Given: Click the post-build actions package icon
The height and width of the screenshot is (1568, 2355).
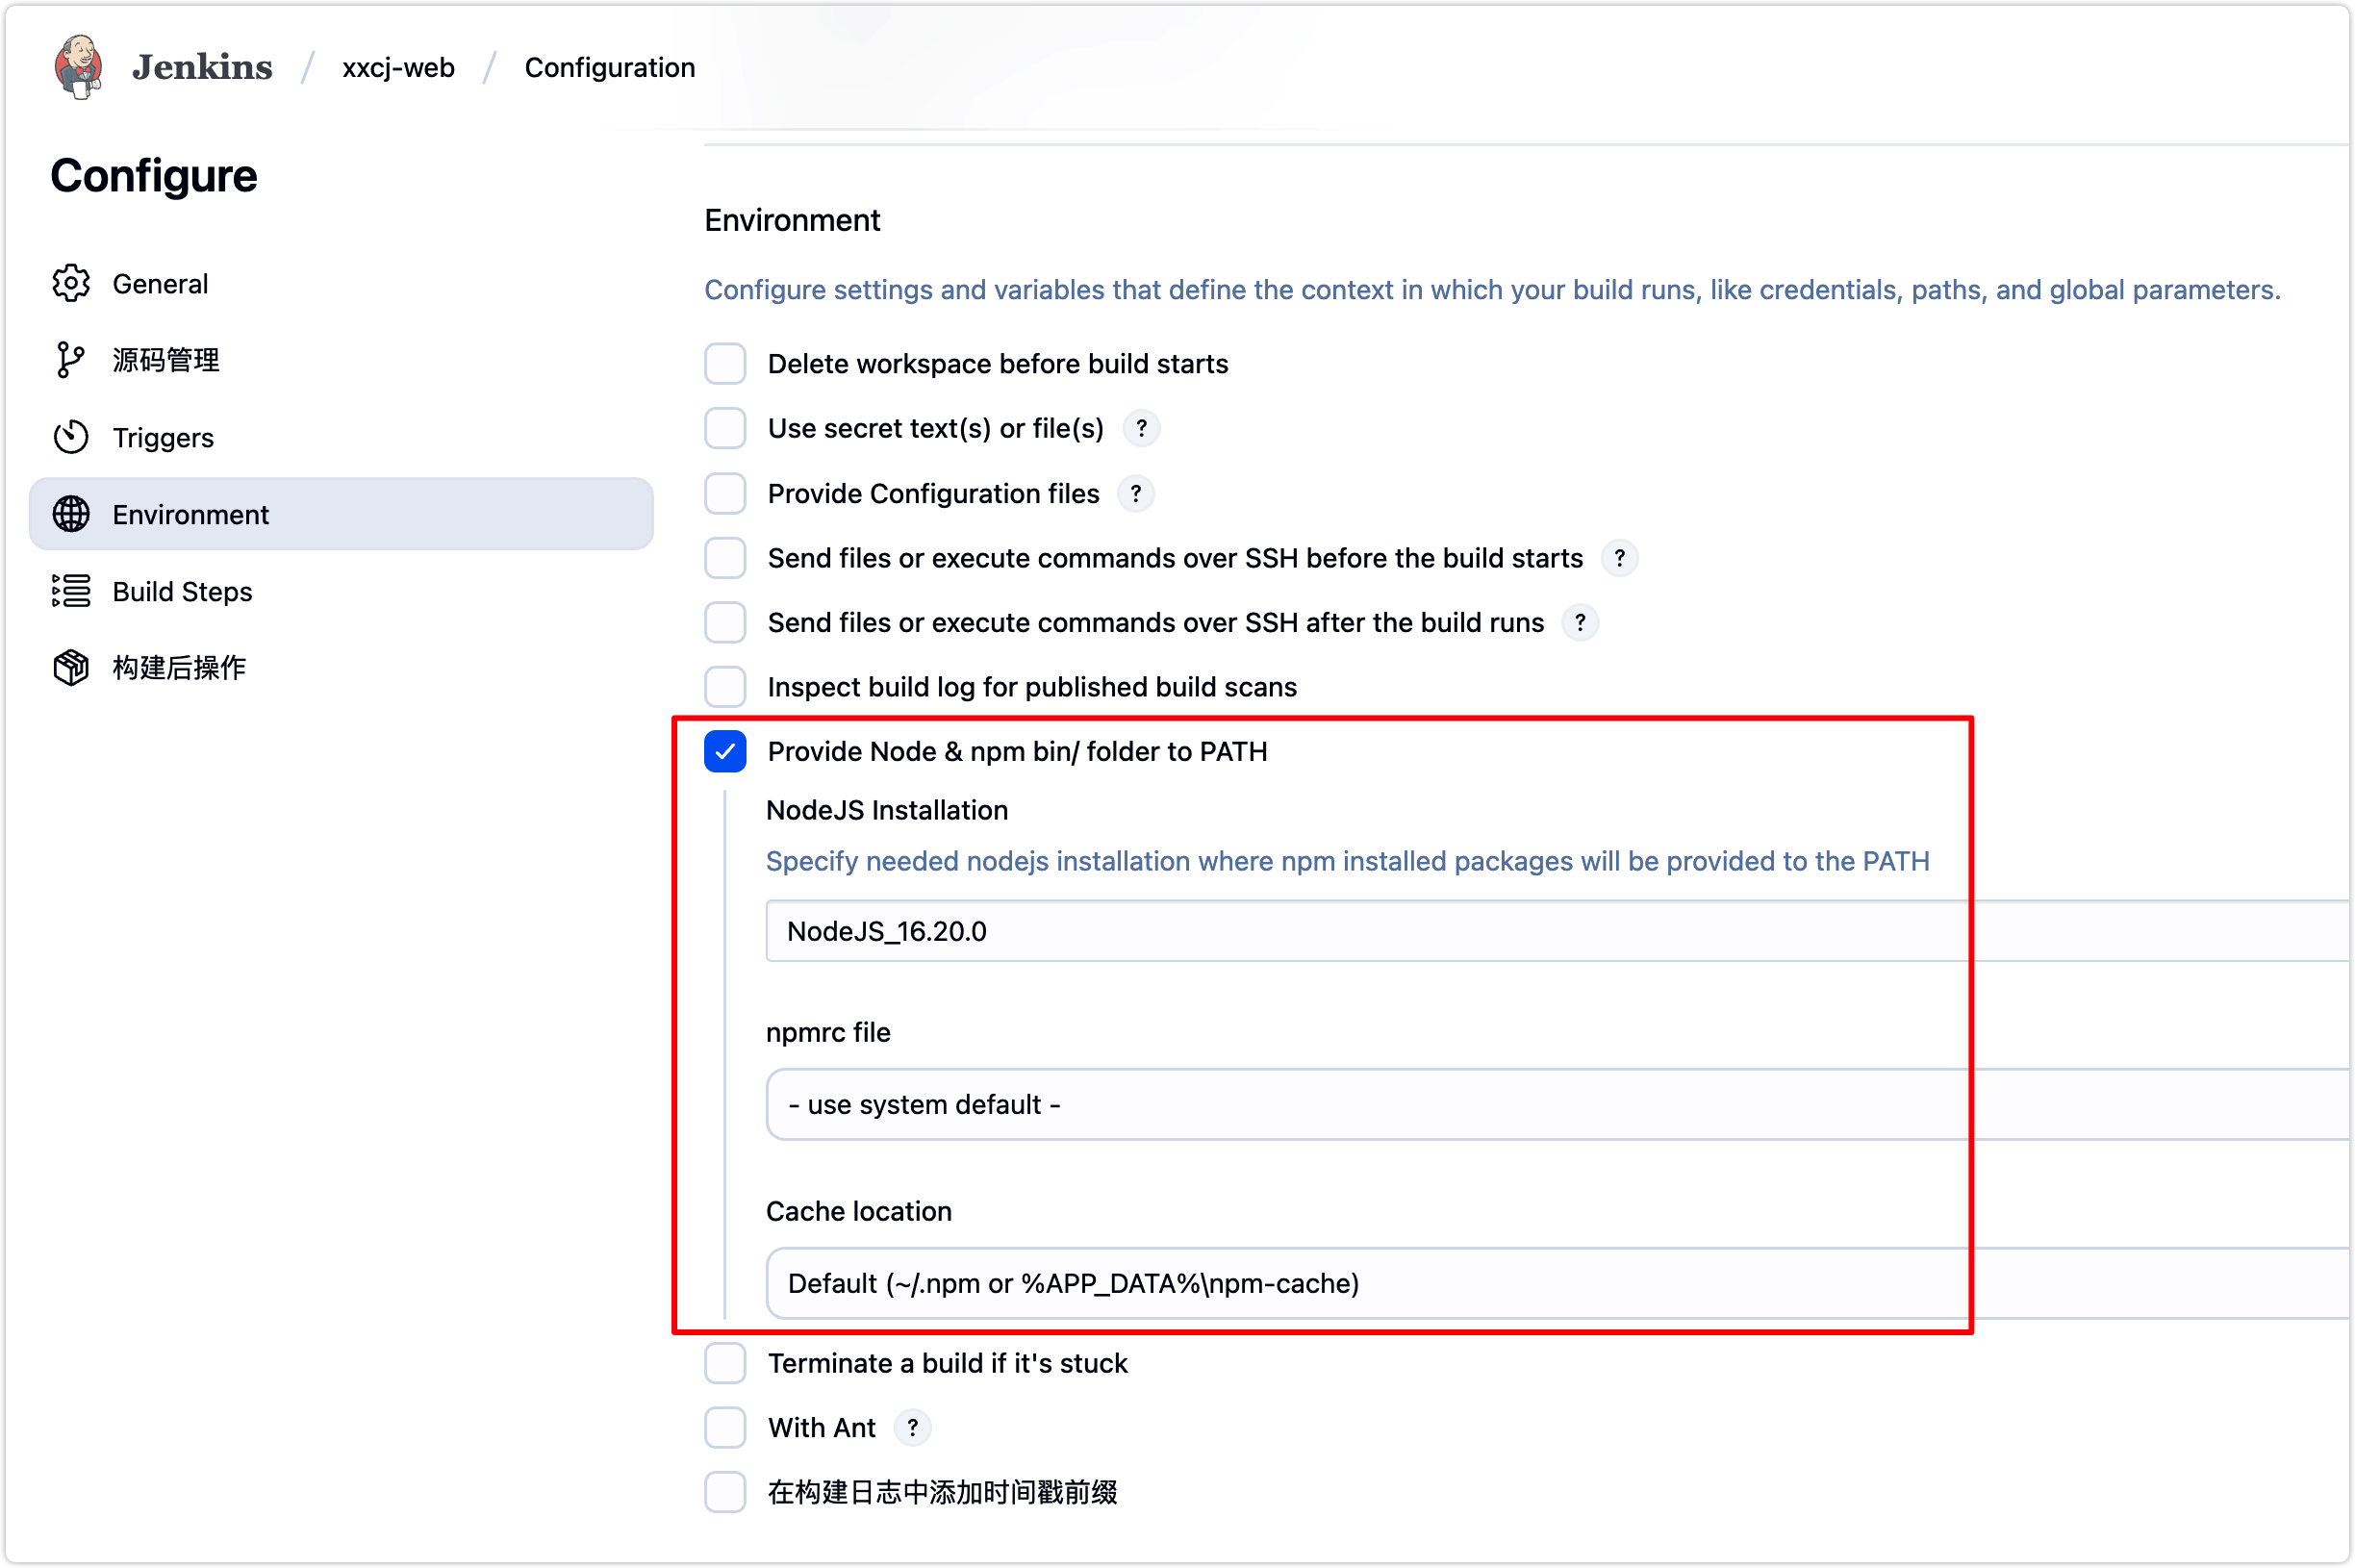Looking at the screenshot, I should point(71,667).
